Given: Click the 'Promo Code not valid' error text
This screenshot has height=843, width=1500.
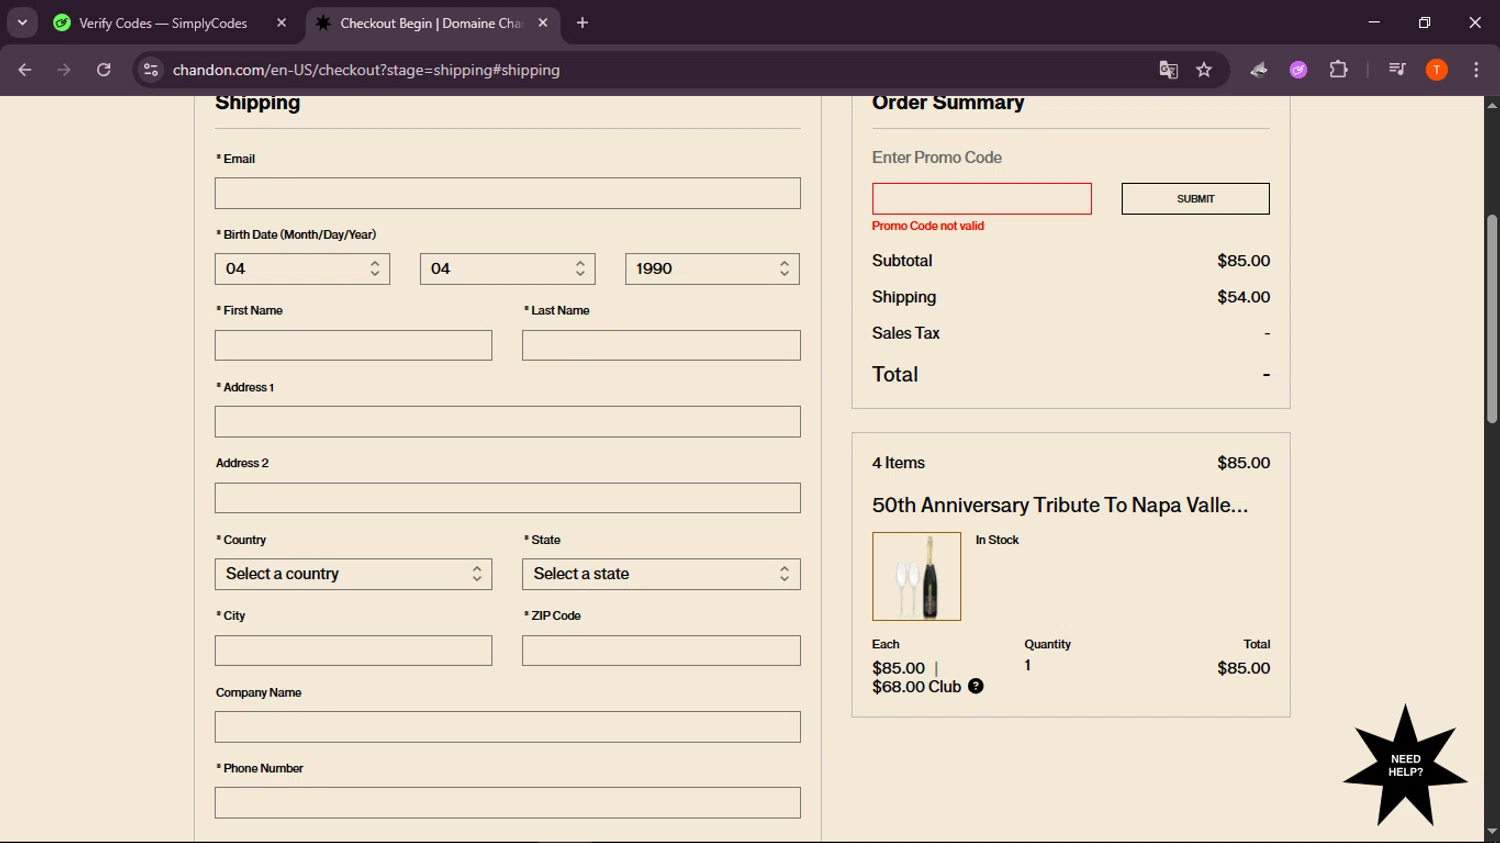Looking at the screenshot, I should coord(928,226).
